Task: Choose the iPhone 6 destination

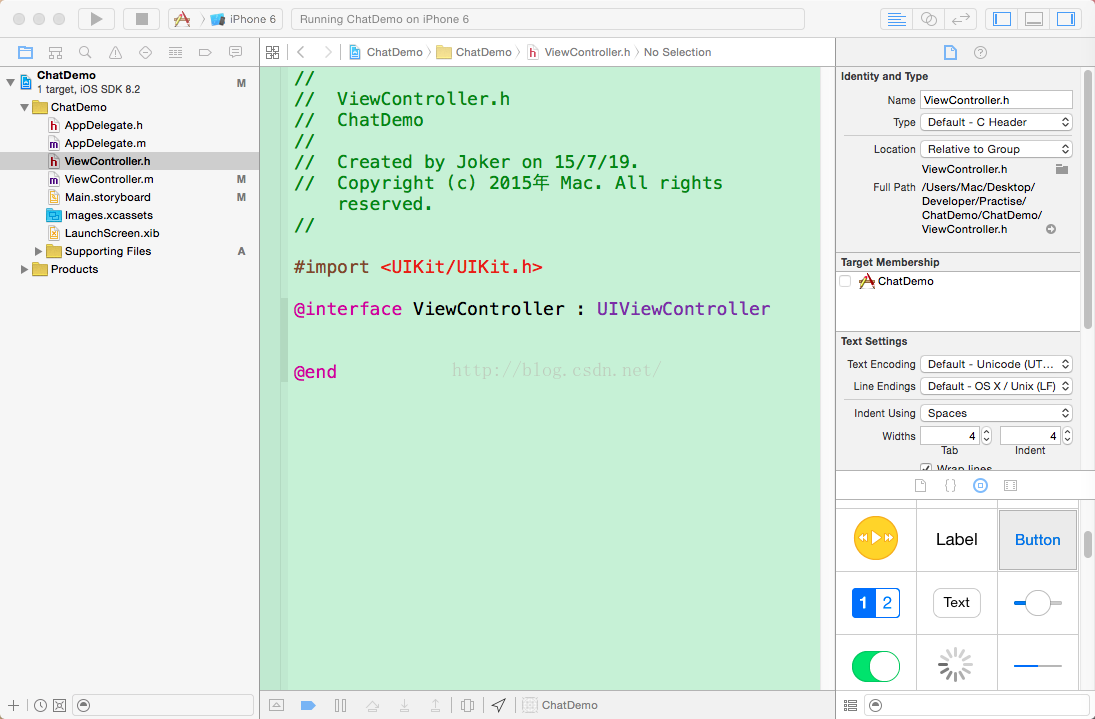Action: tap(244, 19)
